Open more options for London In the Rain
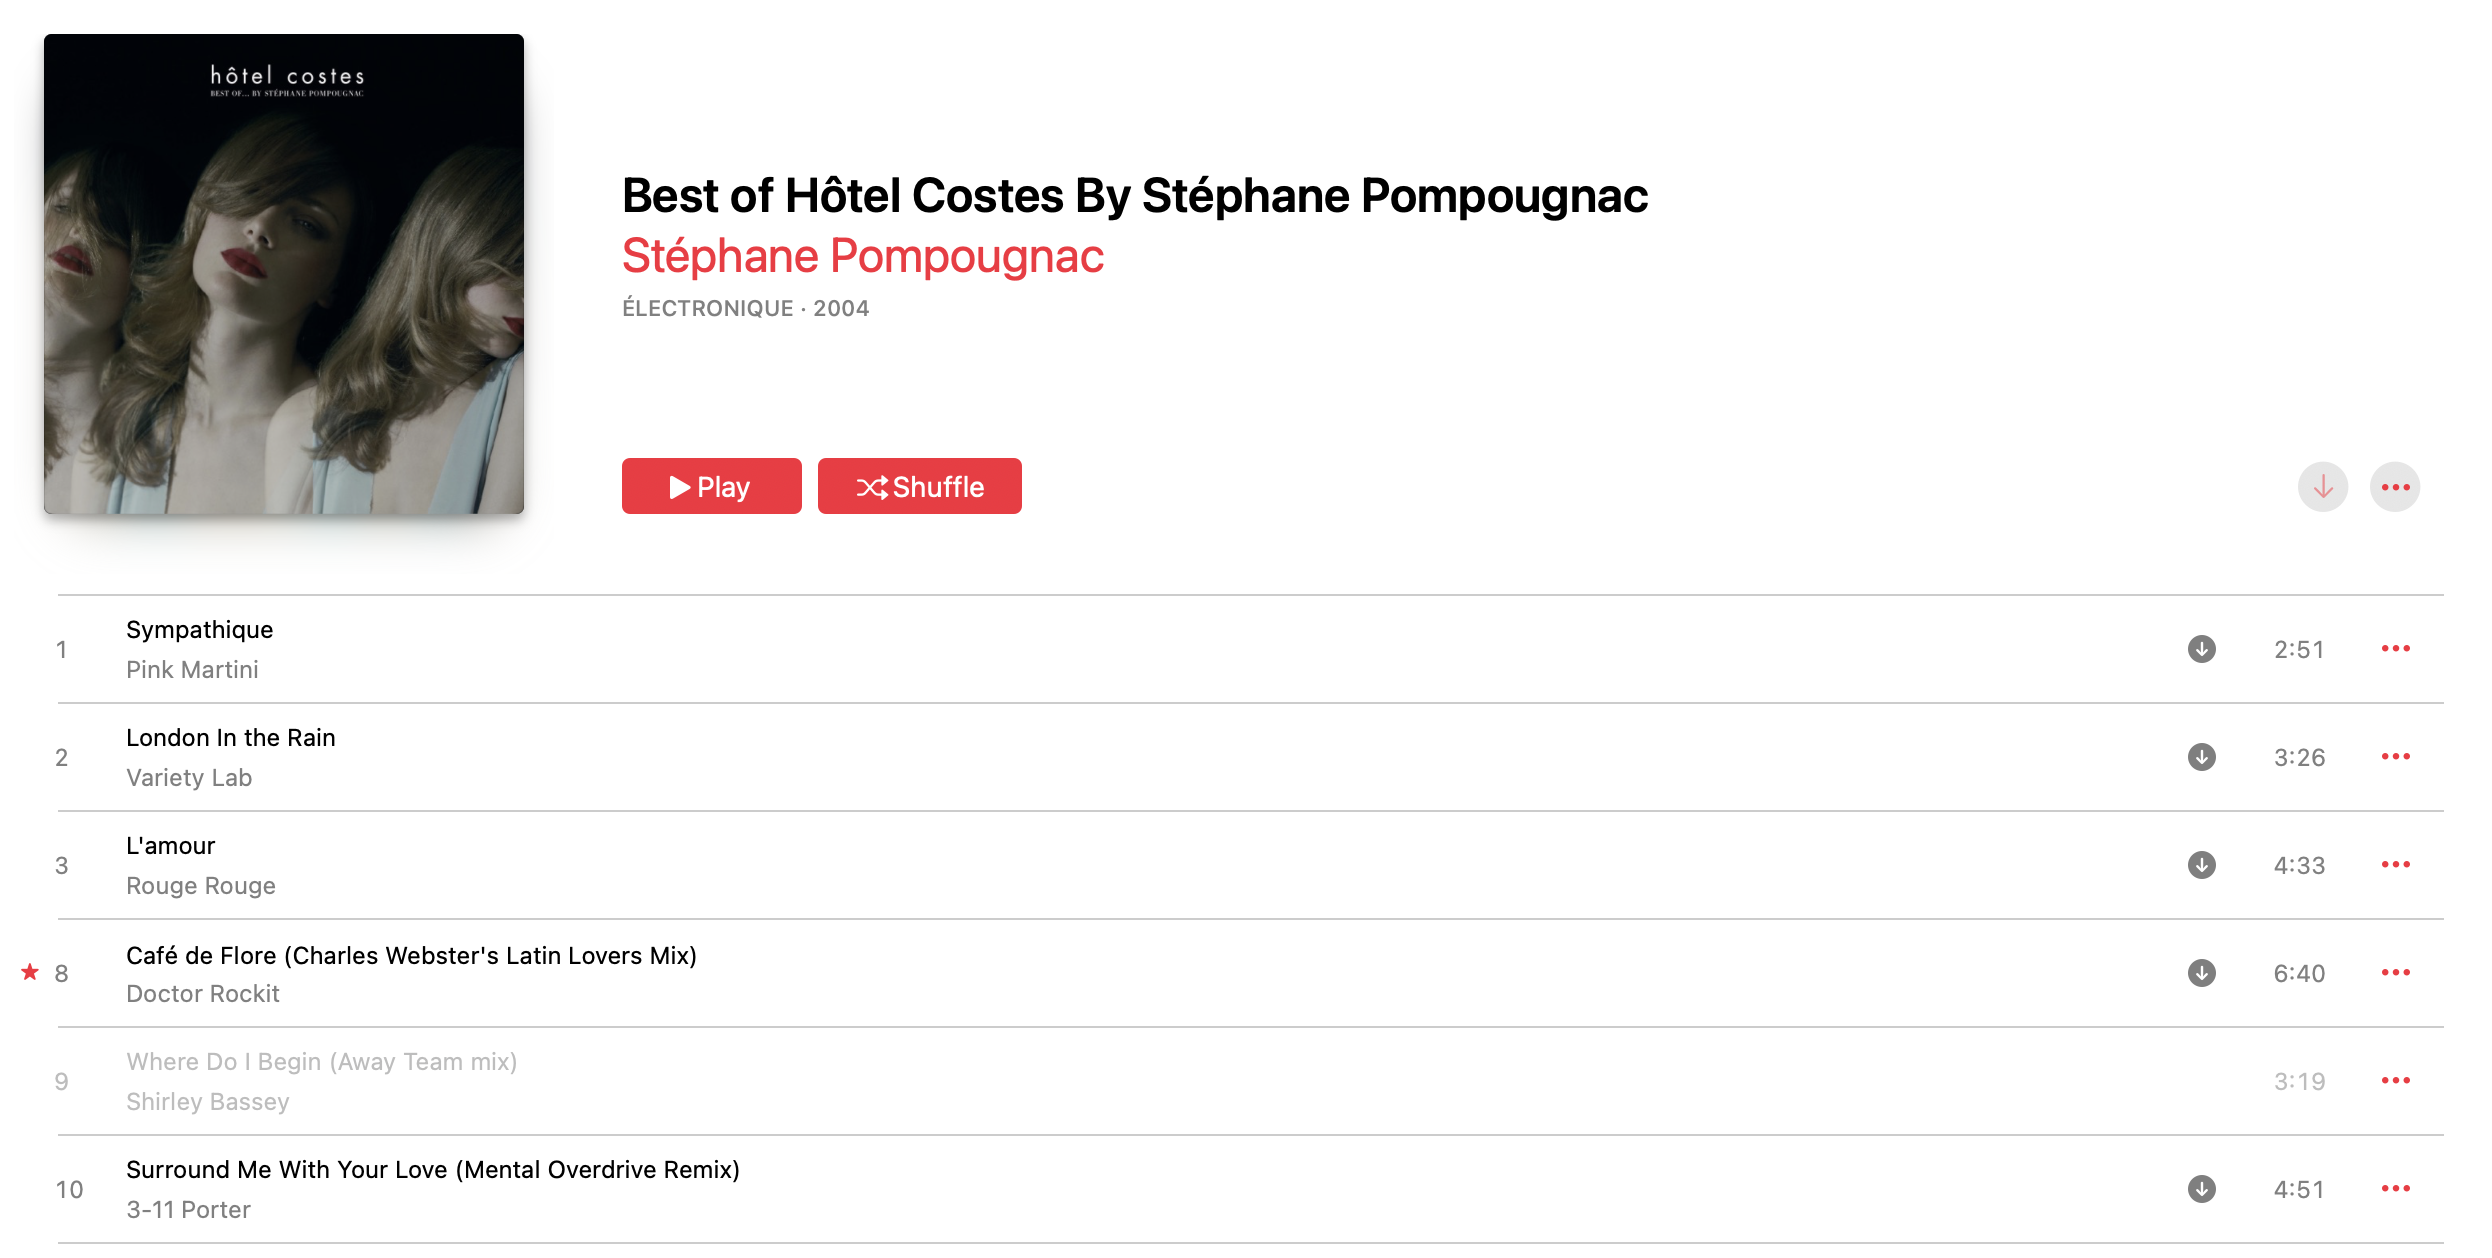The height and width of the screenshot is (1258, 2492). point(2395,757)
